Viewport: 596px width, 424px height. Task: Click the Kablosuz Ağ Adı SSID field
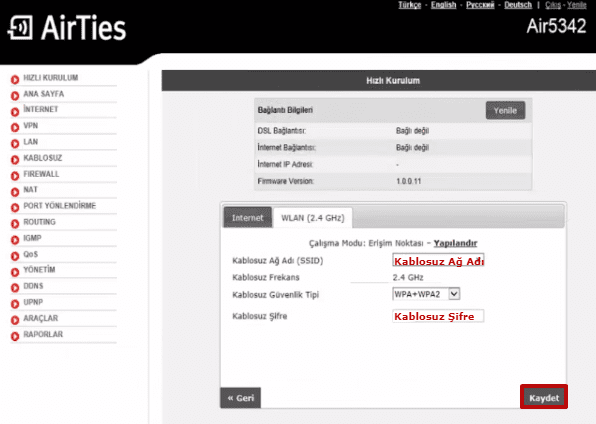tap(438, 261)
